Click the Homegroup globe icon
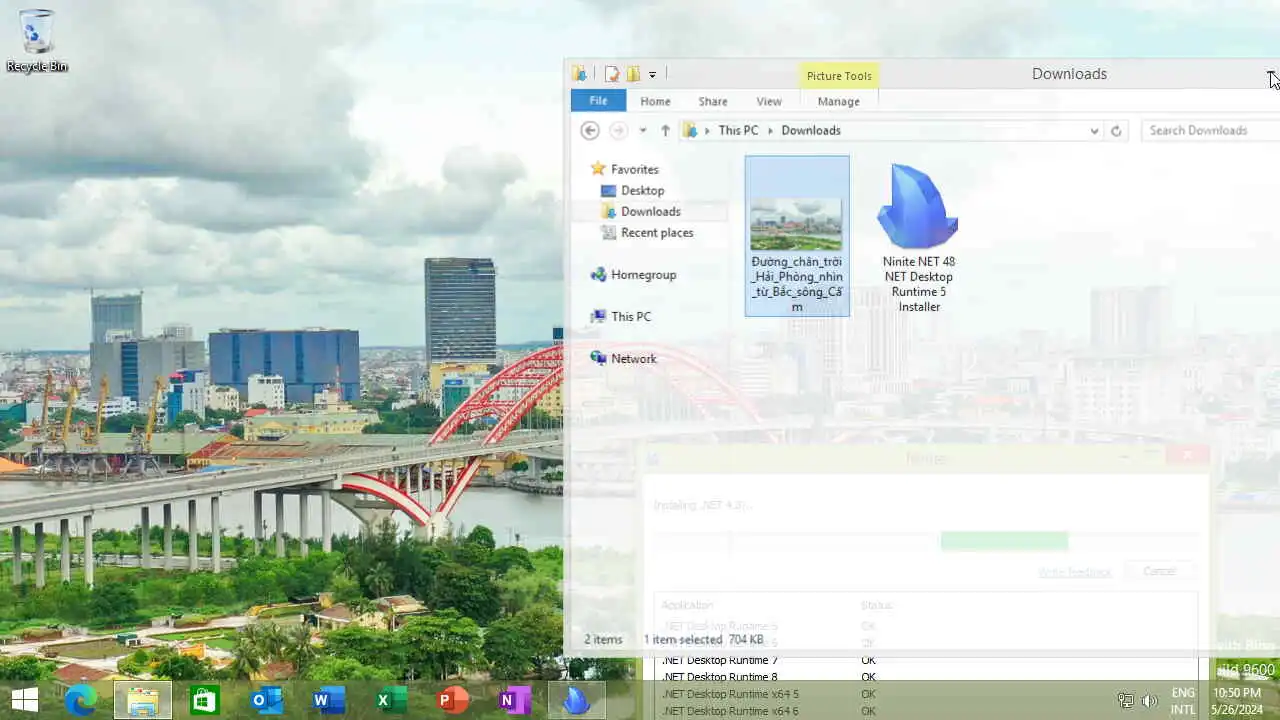The image size is (1280, 720). (x=598, y=274)
